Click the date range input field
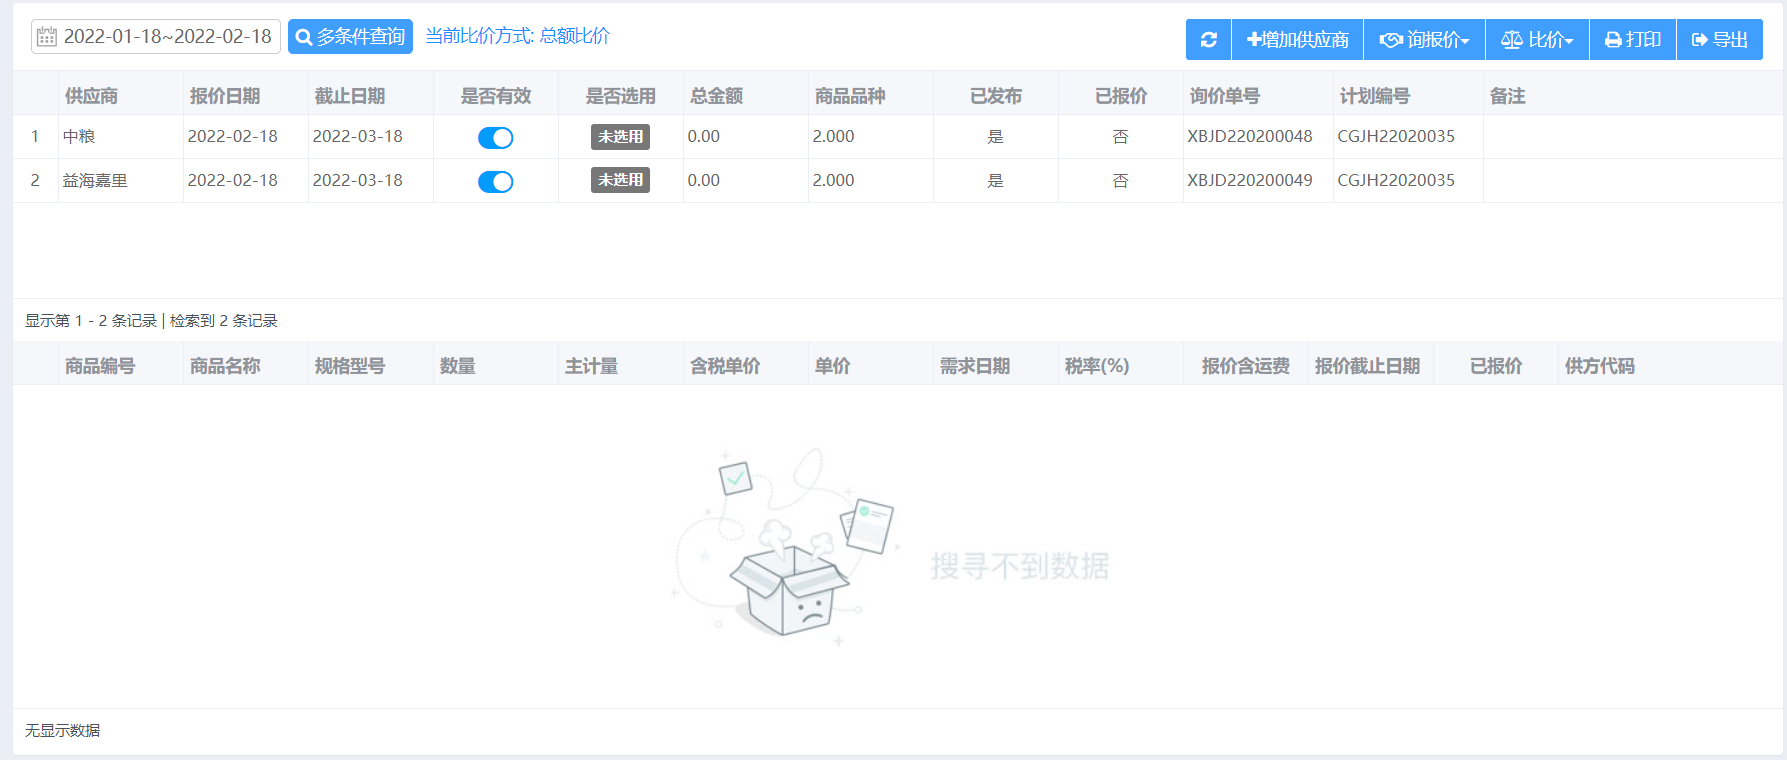 [x=156, y=37]
